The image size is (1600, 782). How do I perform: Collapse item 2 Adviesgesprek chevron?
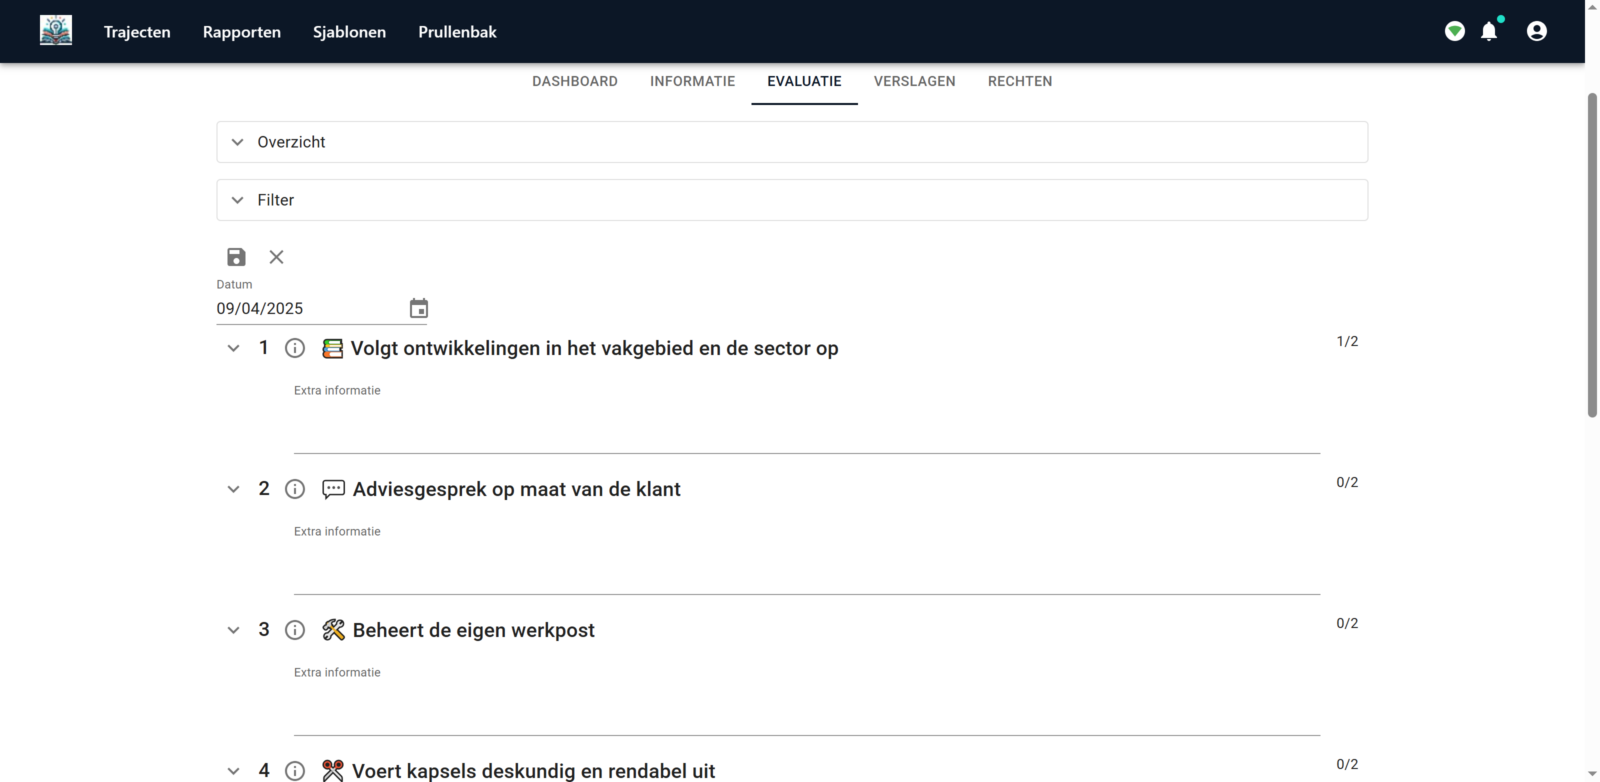(x=233, y=489)
